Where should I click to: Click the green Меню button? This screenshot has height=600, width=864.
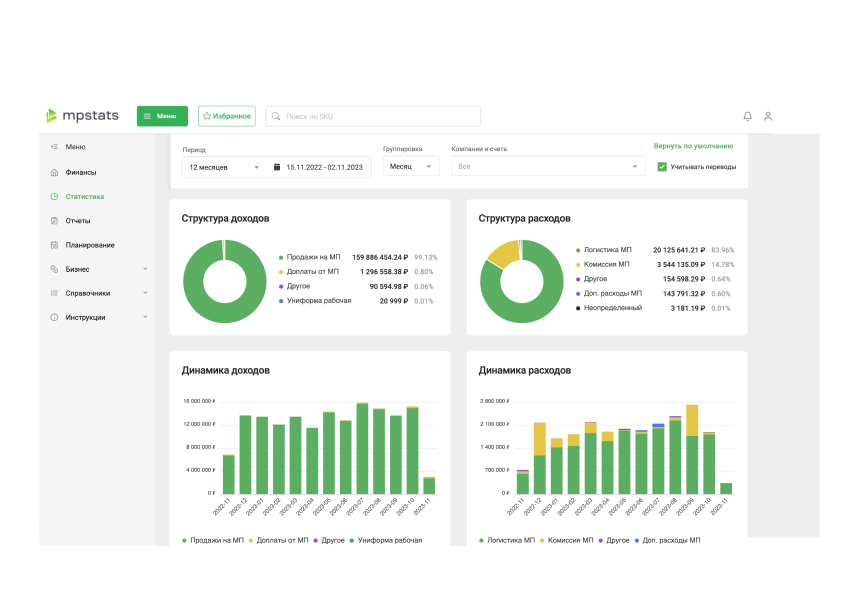point(162,116)
